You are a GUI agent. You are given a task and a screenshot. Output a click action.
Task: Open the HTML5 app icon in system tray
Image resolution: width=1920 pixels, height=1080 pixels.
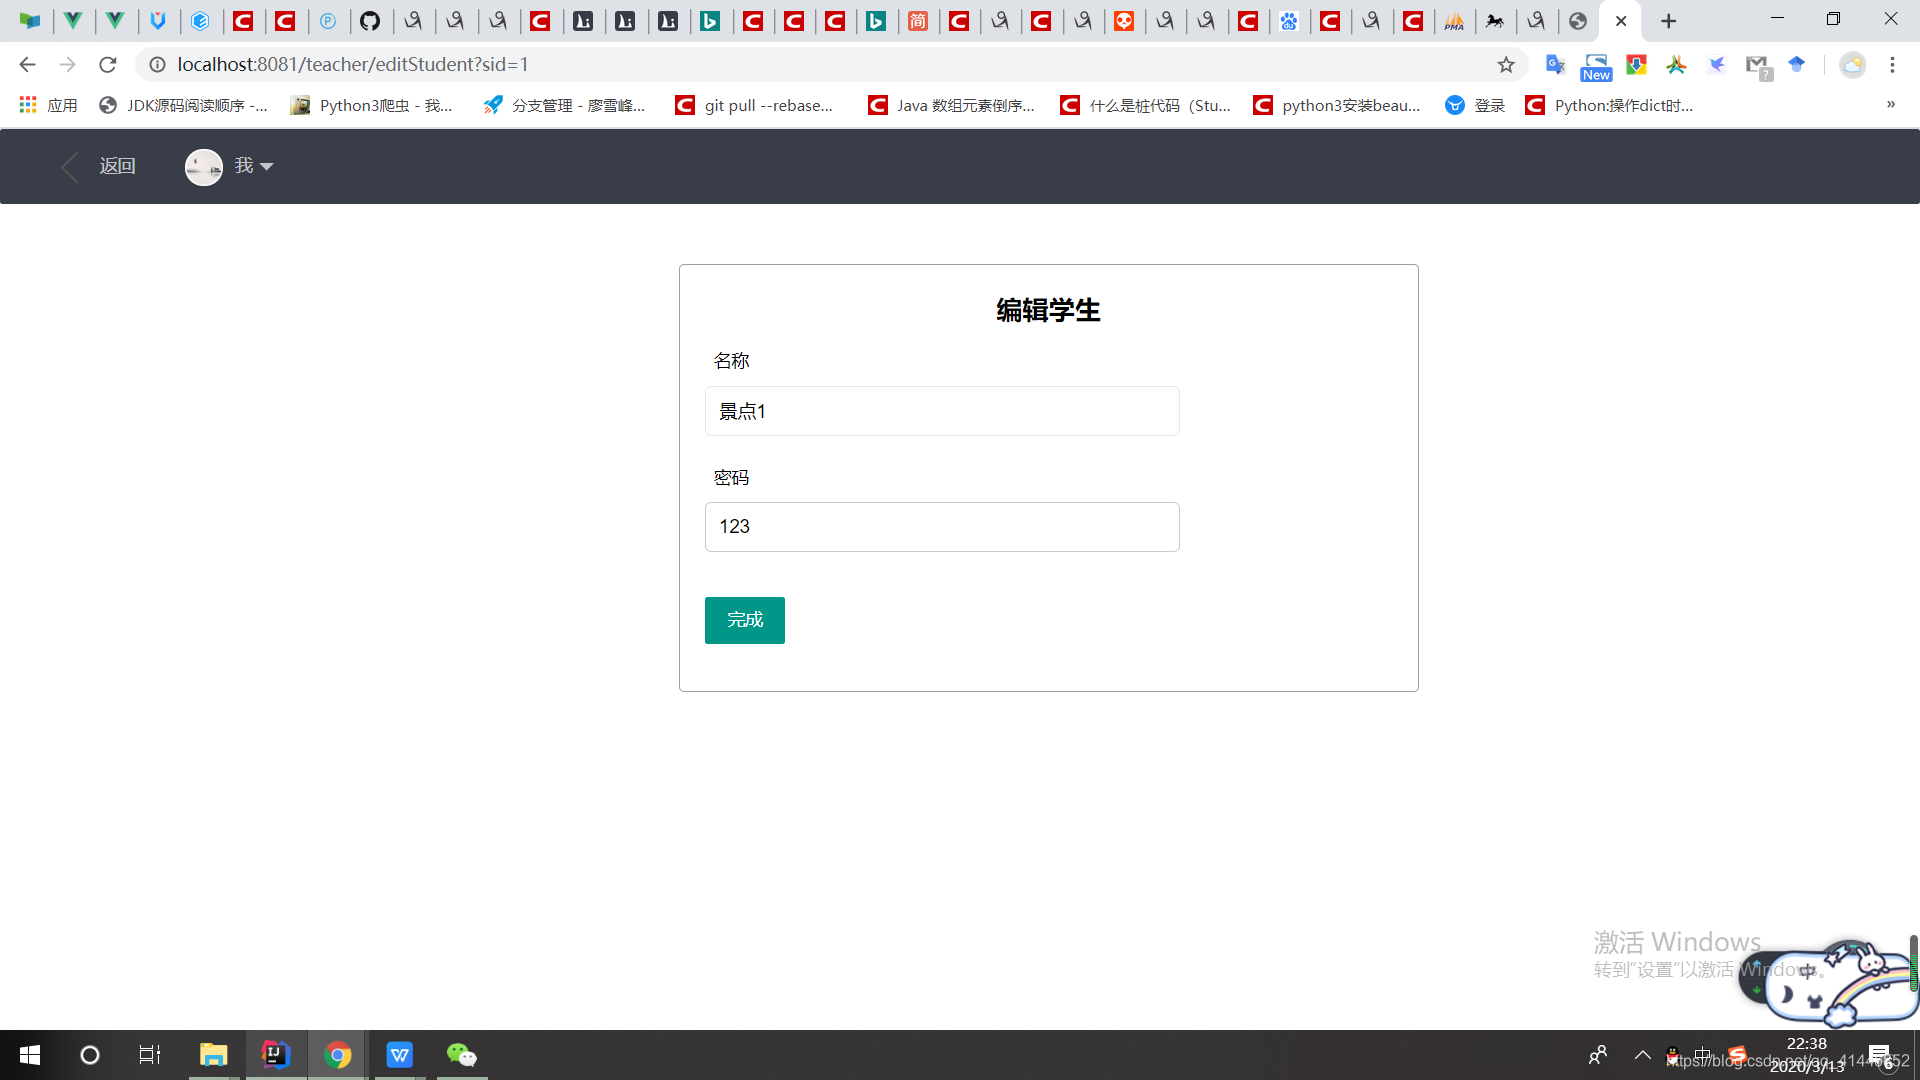[1738, 1053]
